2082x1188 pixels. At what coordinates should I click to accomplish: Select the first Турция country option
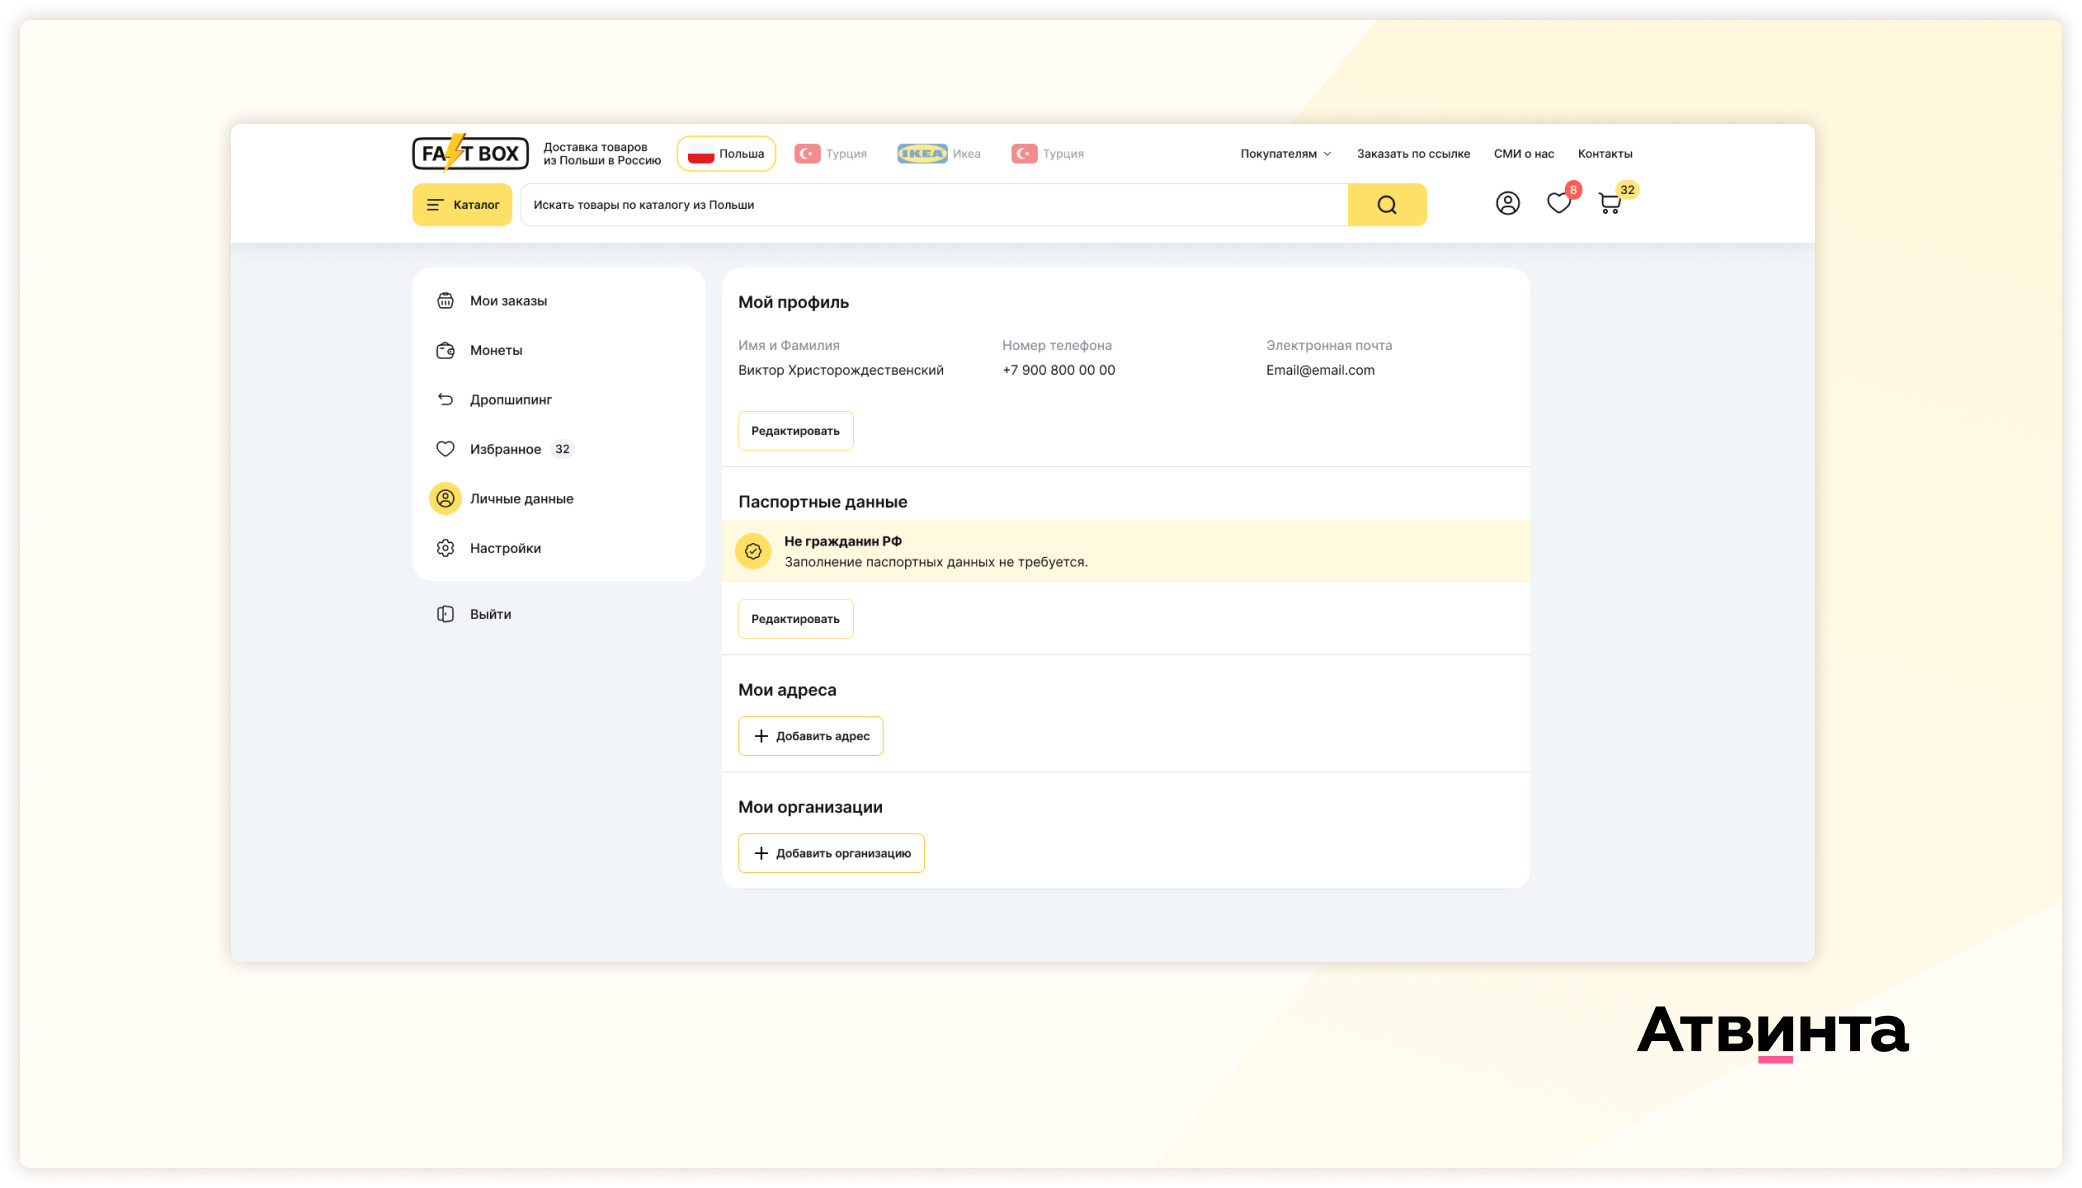(831, 154)
